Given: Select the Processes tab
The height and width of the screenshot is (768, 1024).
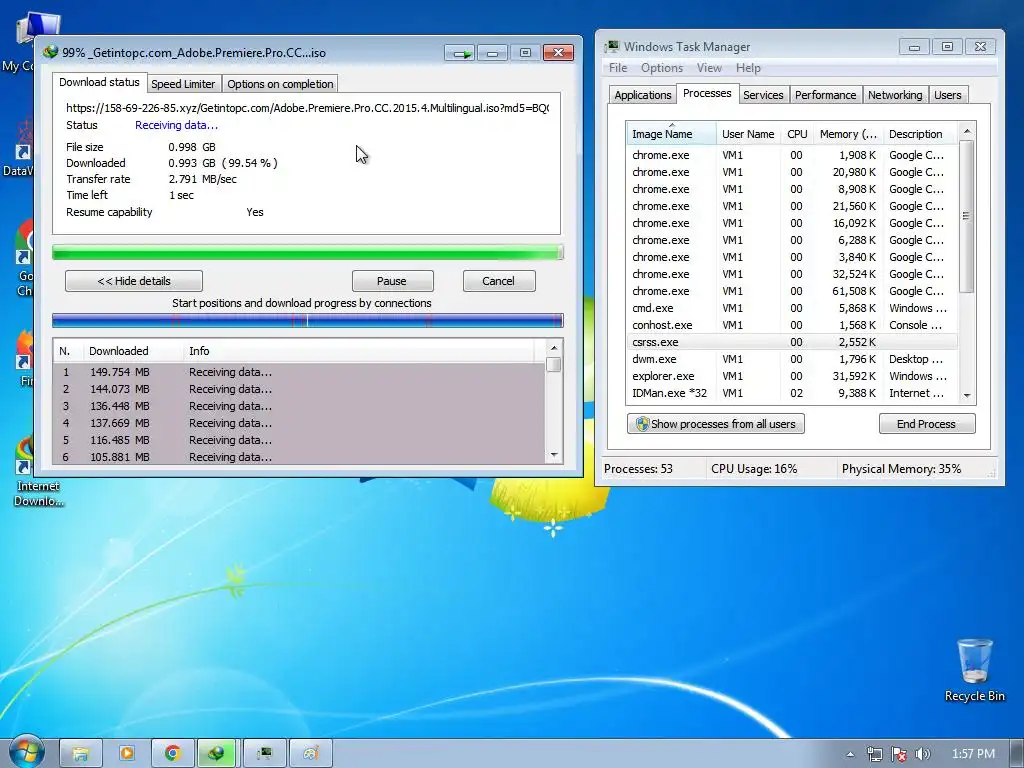Looking at the screenshot, I should (707, 93).
